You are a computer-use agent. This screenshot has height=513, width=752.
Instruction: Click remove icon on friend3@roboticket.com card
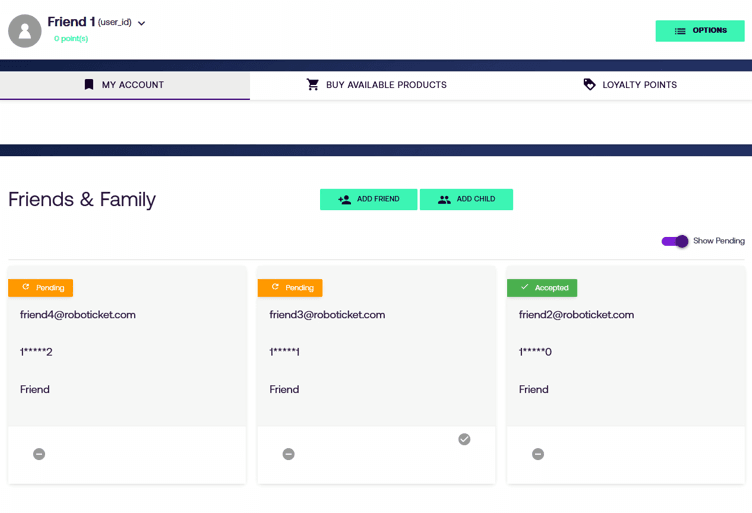[x=288, y=454]
